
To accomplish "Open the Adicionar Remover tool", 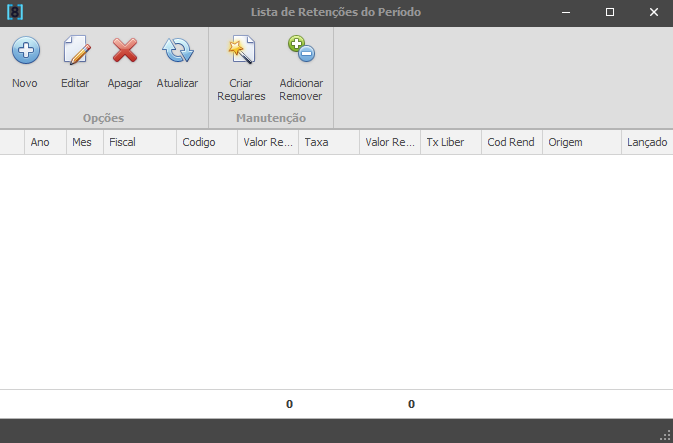I will tap(301, 51).
